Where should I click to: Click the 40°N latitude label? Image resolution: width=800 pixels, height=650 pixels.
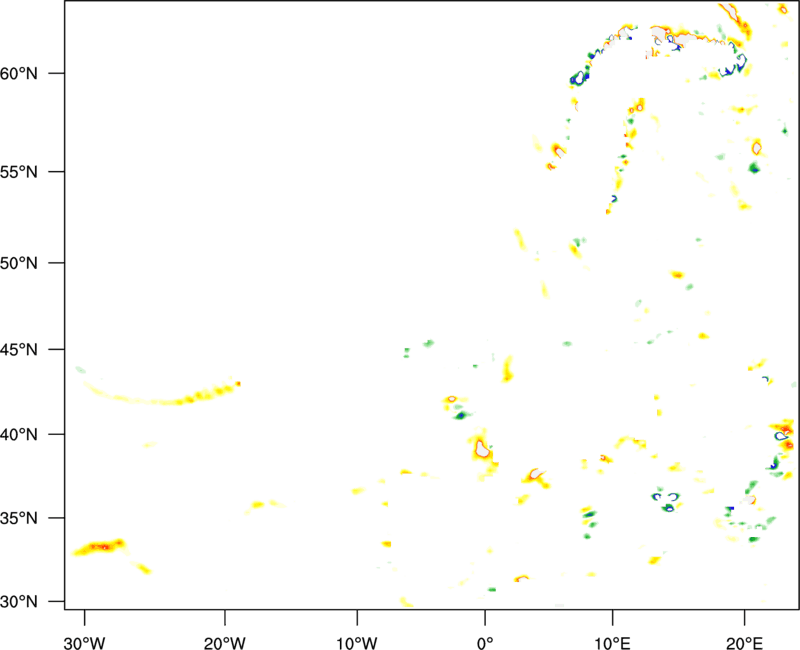point(19,435)
